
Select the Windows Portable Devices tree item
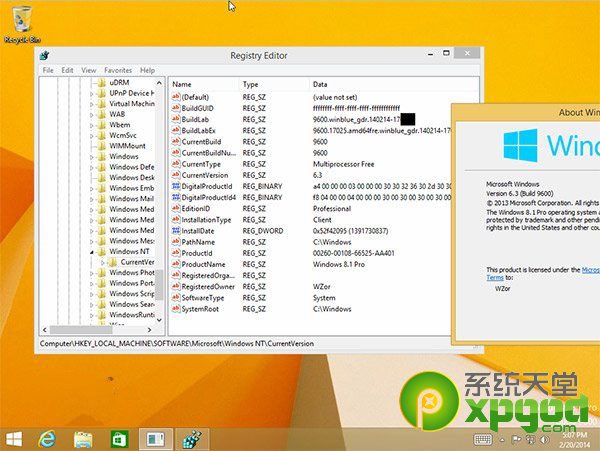(132, 283)
